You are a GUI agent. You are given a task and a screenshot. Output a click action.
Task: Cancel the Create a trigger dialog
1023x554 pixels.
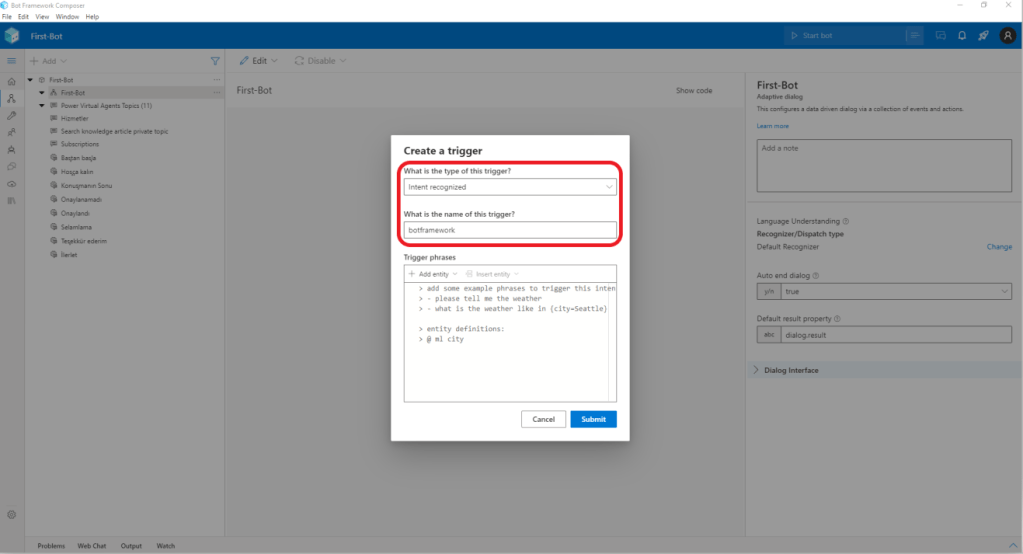pos(543,419)
